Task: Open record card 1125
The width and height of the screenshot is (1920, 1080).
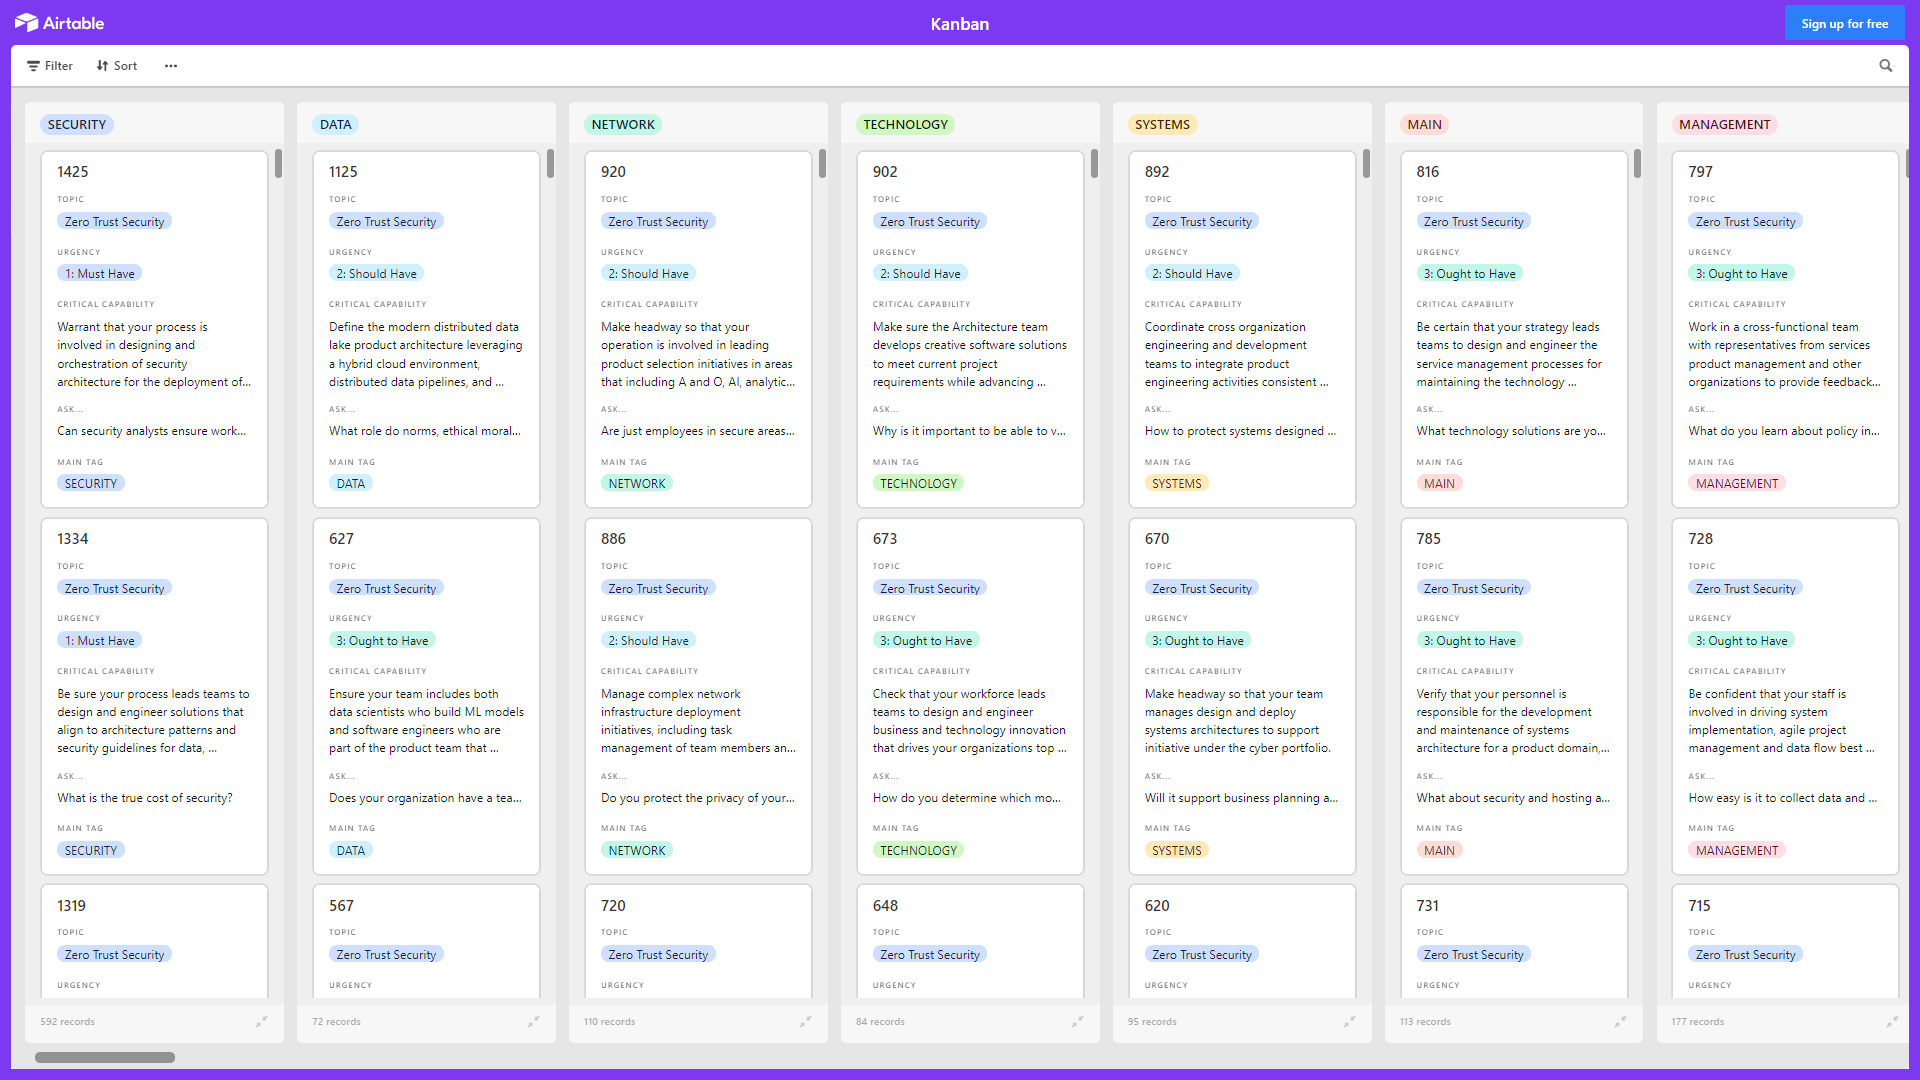Action: pyautogui.click(x=426, y=329)
